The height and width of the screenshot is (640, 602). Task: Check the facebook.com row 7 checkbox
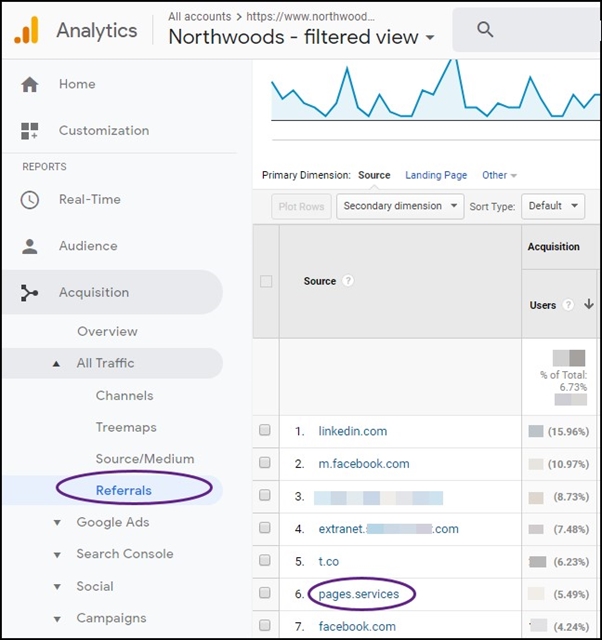click(x=265, y=625)
